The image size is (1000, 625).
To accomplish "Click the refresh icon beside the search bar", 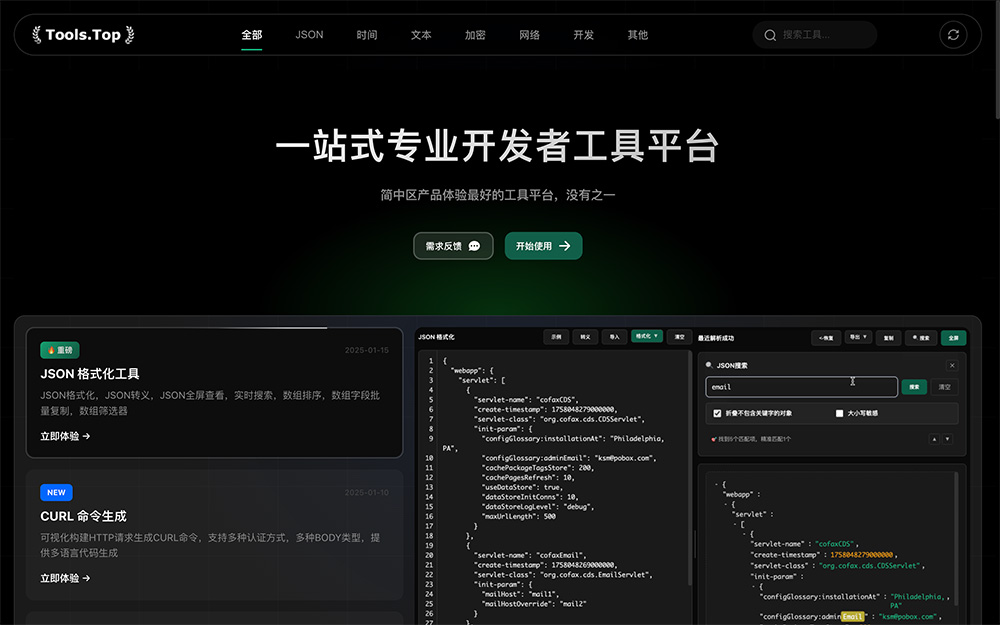I will pos(953,34).
